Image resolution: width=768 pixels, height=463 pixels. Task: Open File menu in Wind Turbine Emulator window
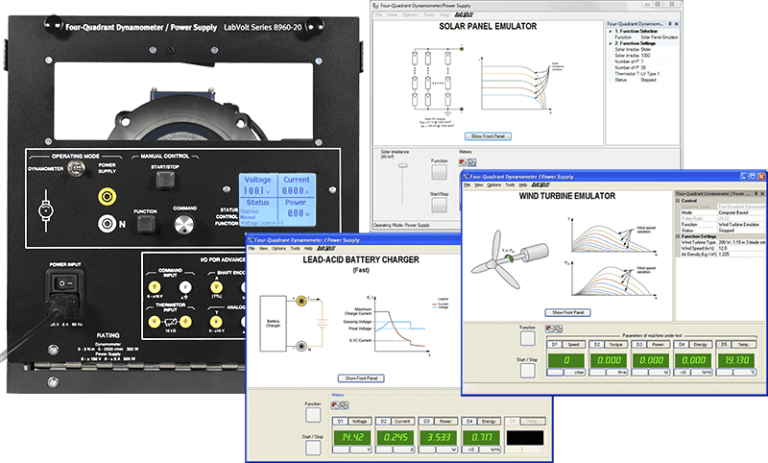point(467,185)
